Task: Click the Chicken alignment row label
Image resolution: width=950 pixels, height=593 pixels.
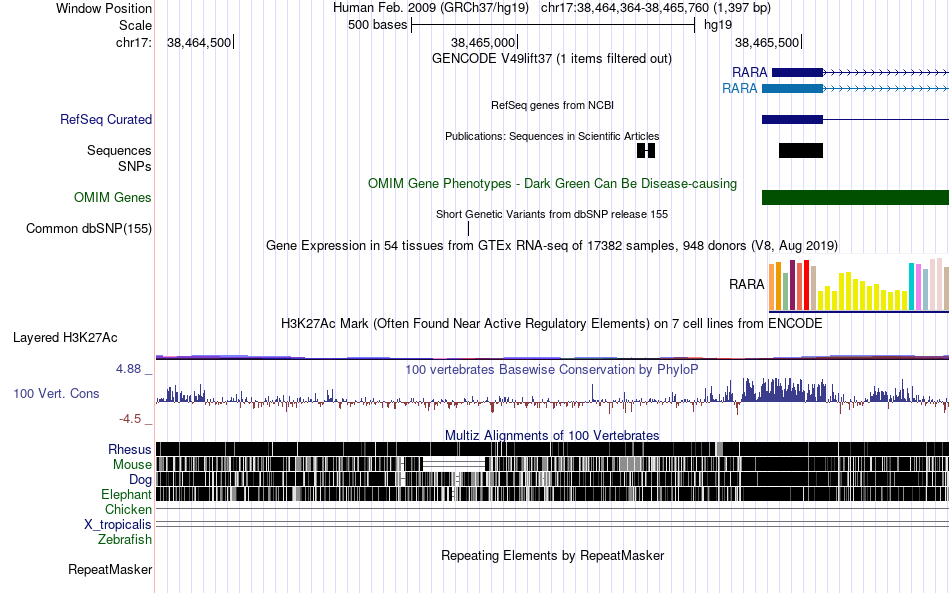Action: tap(128, 509)
